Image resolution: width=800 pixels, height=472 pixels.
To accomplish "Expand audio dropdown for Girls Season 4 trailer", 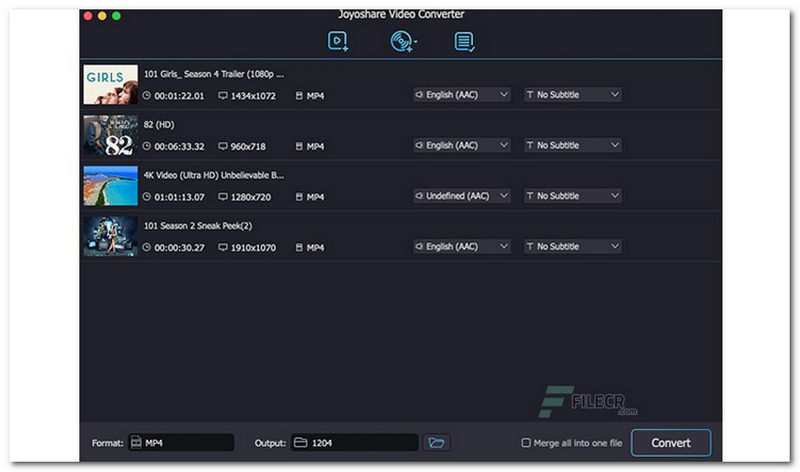I will 462,95.
